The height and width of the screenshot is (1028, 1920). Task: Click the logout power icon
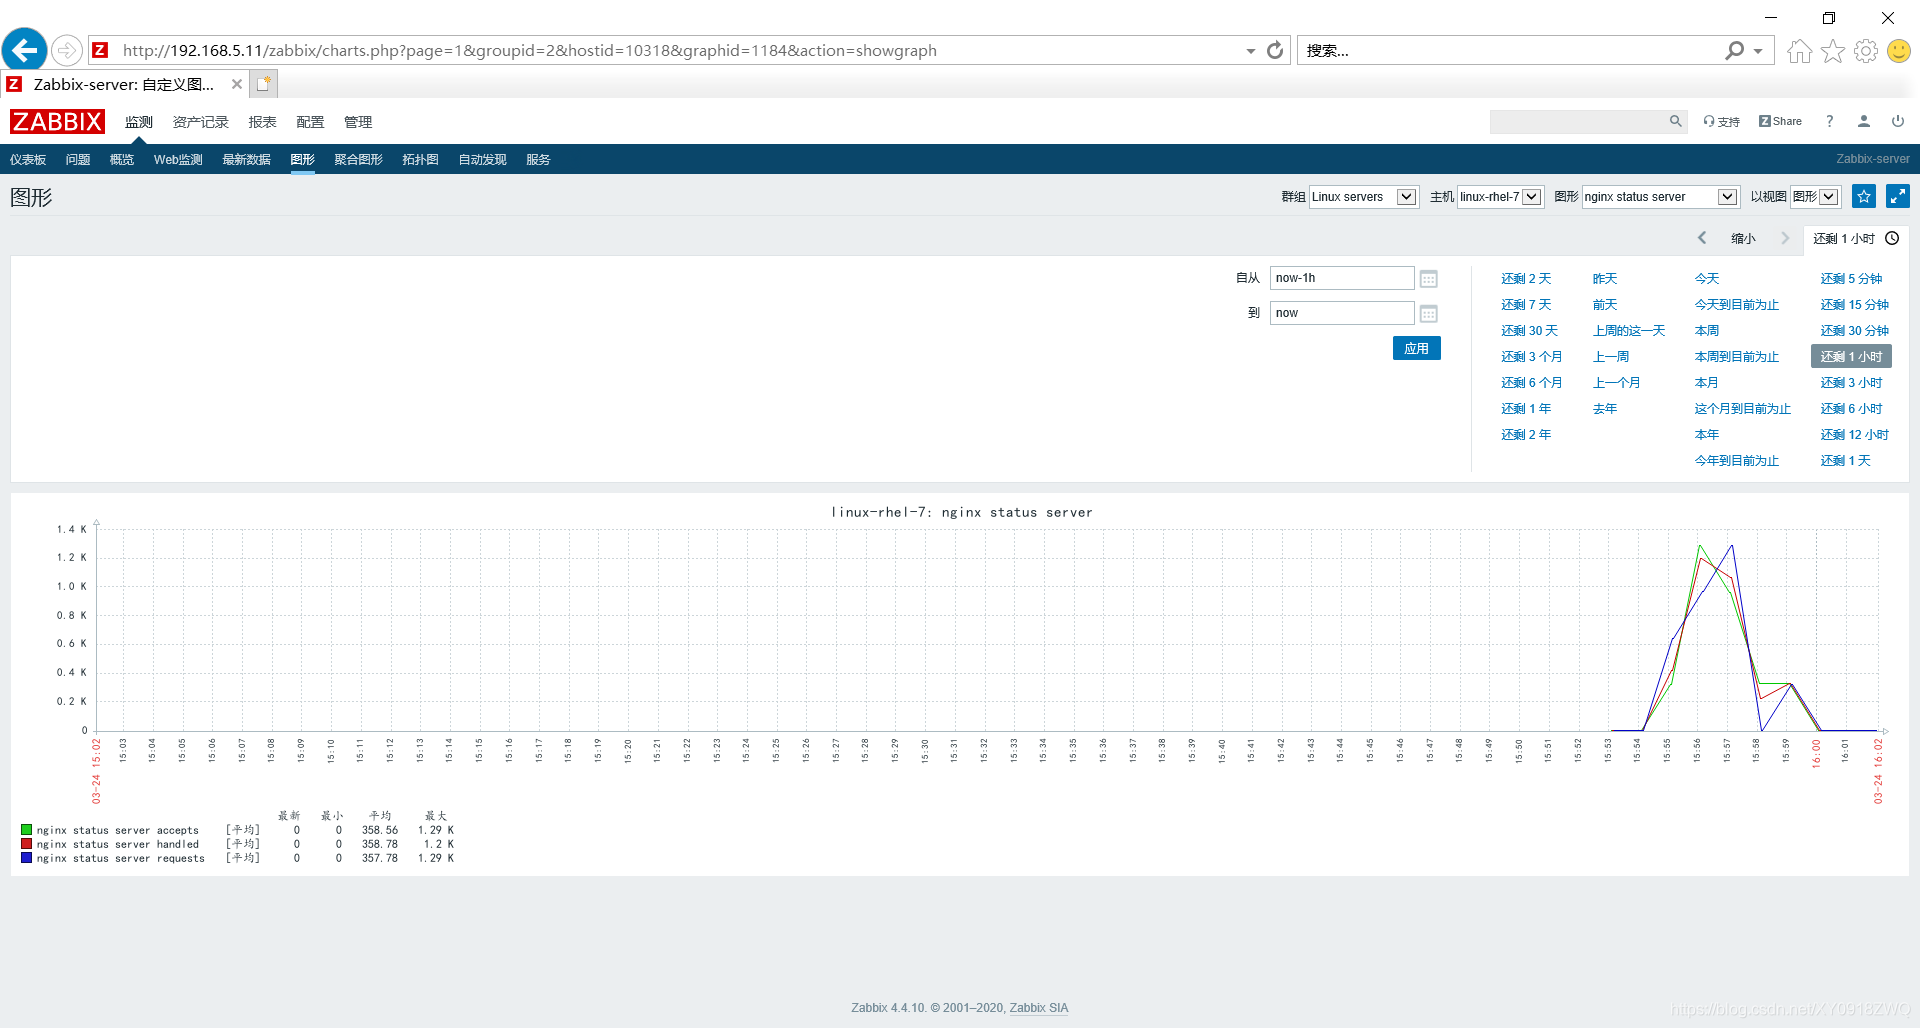(1897, 121)
